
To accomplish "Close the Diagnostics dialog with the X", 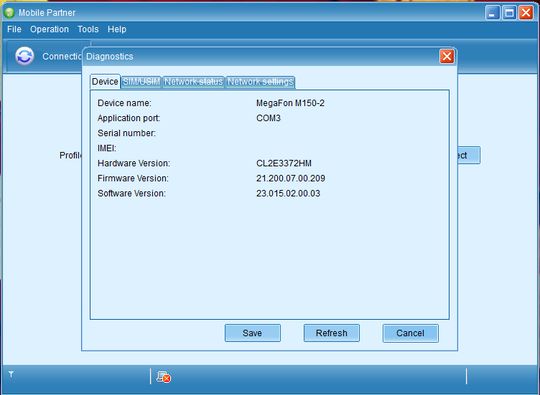I will click(x=447, y=56).
